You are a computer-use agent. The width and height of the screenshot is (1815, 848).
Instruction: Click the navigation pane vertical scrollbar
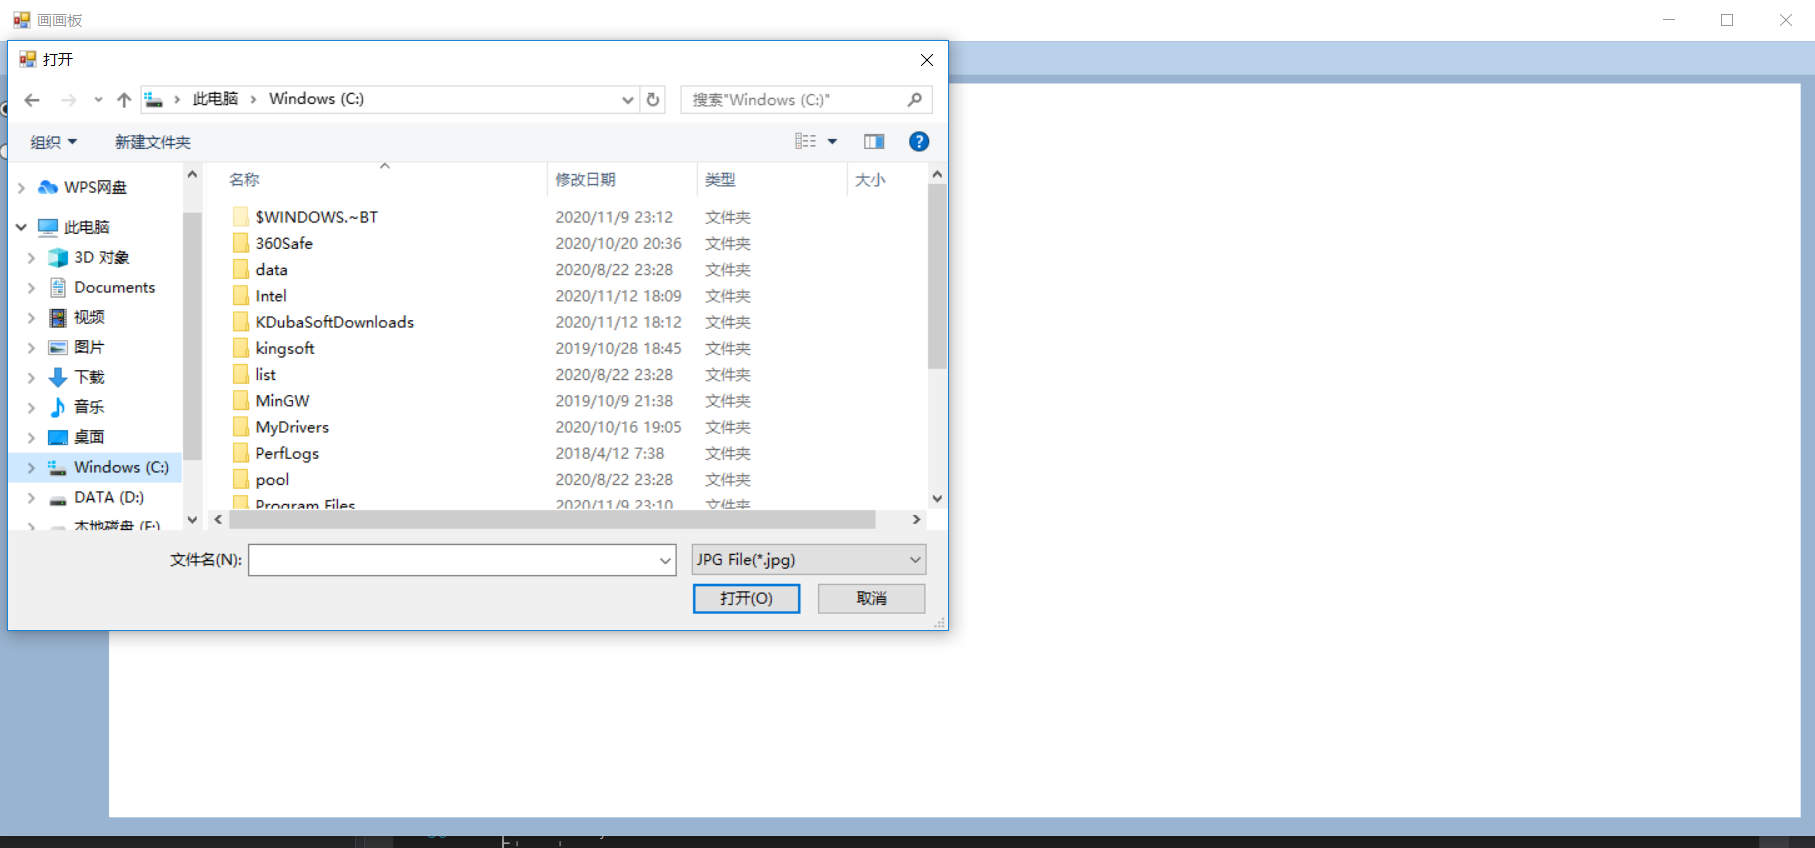tap(192, 336)
